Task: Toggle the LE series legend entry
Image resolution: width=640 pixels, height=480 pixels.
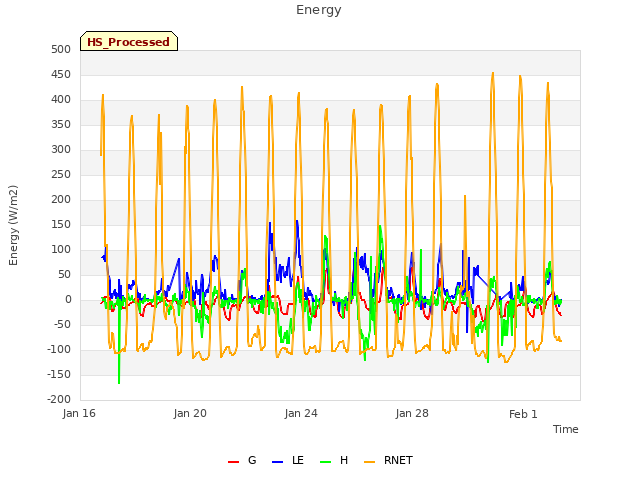Action: pyautogui.click(x=287, y=460)
